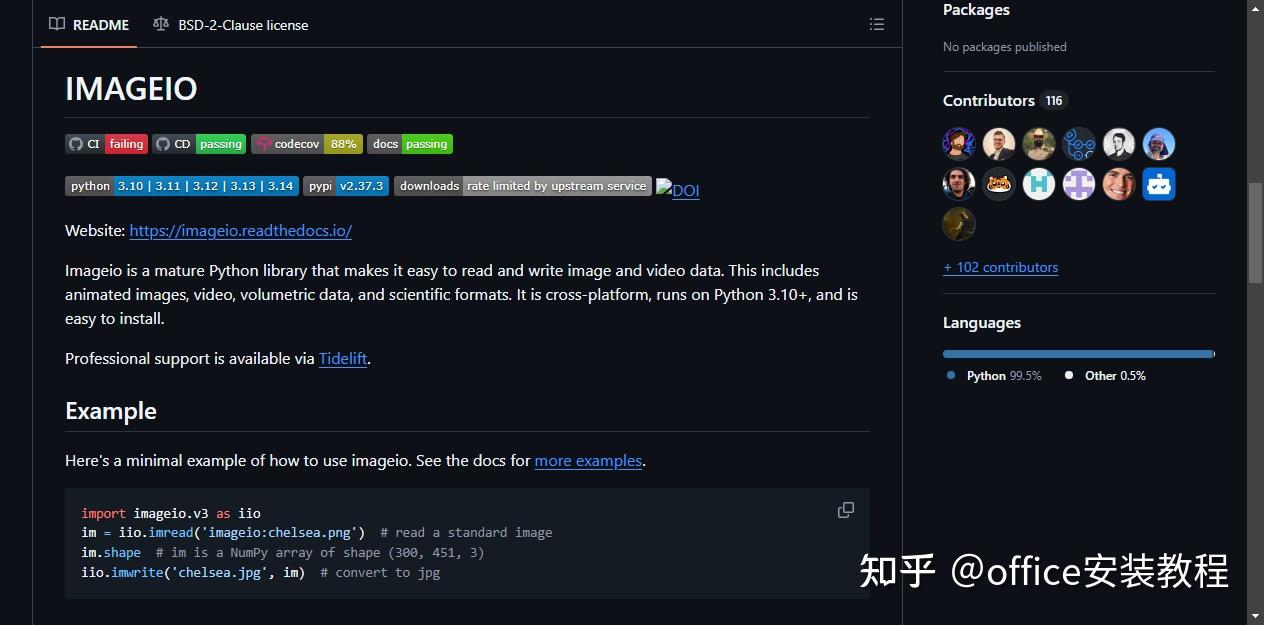
Task: Switch to BSD-2-Clause license tab
Action: 231,24
